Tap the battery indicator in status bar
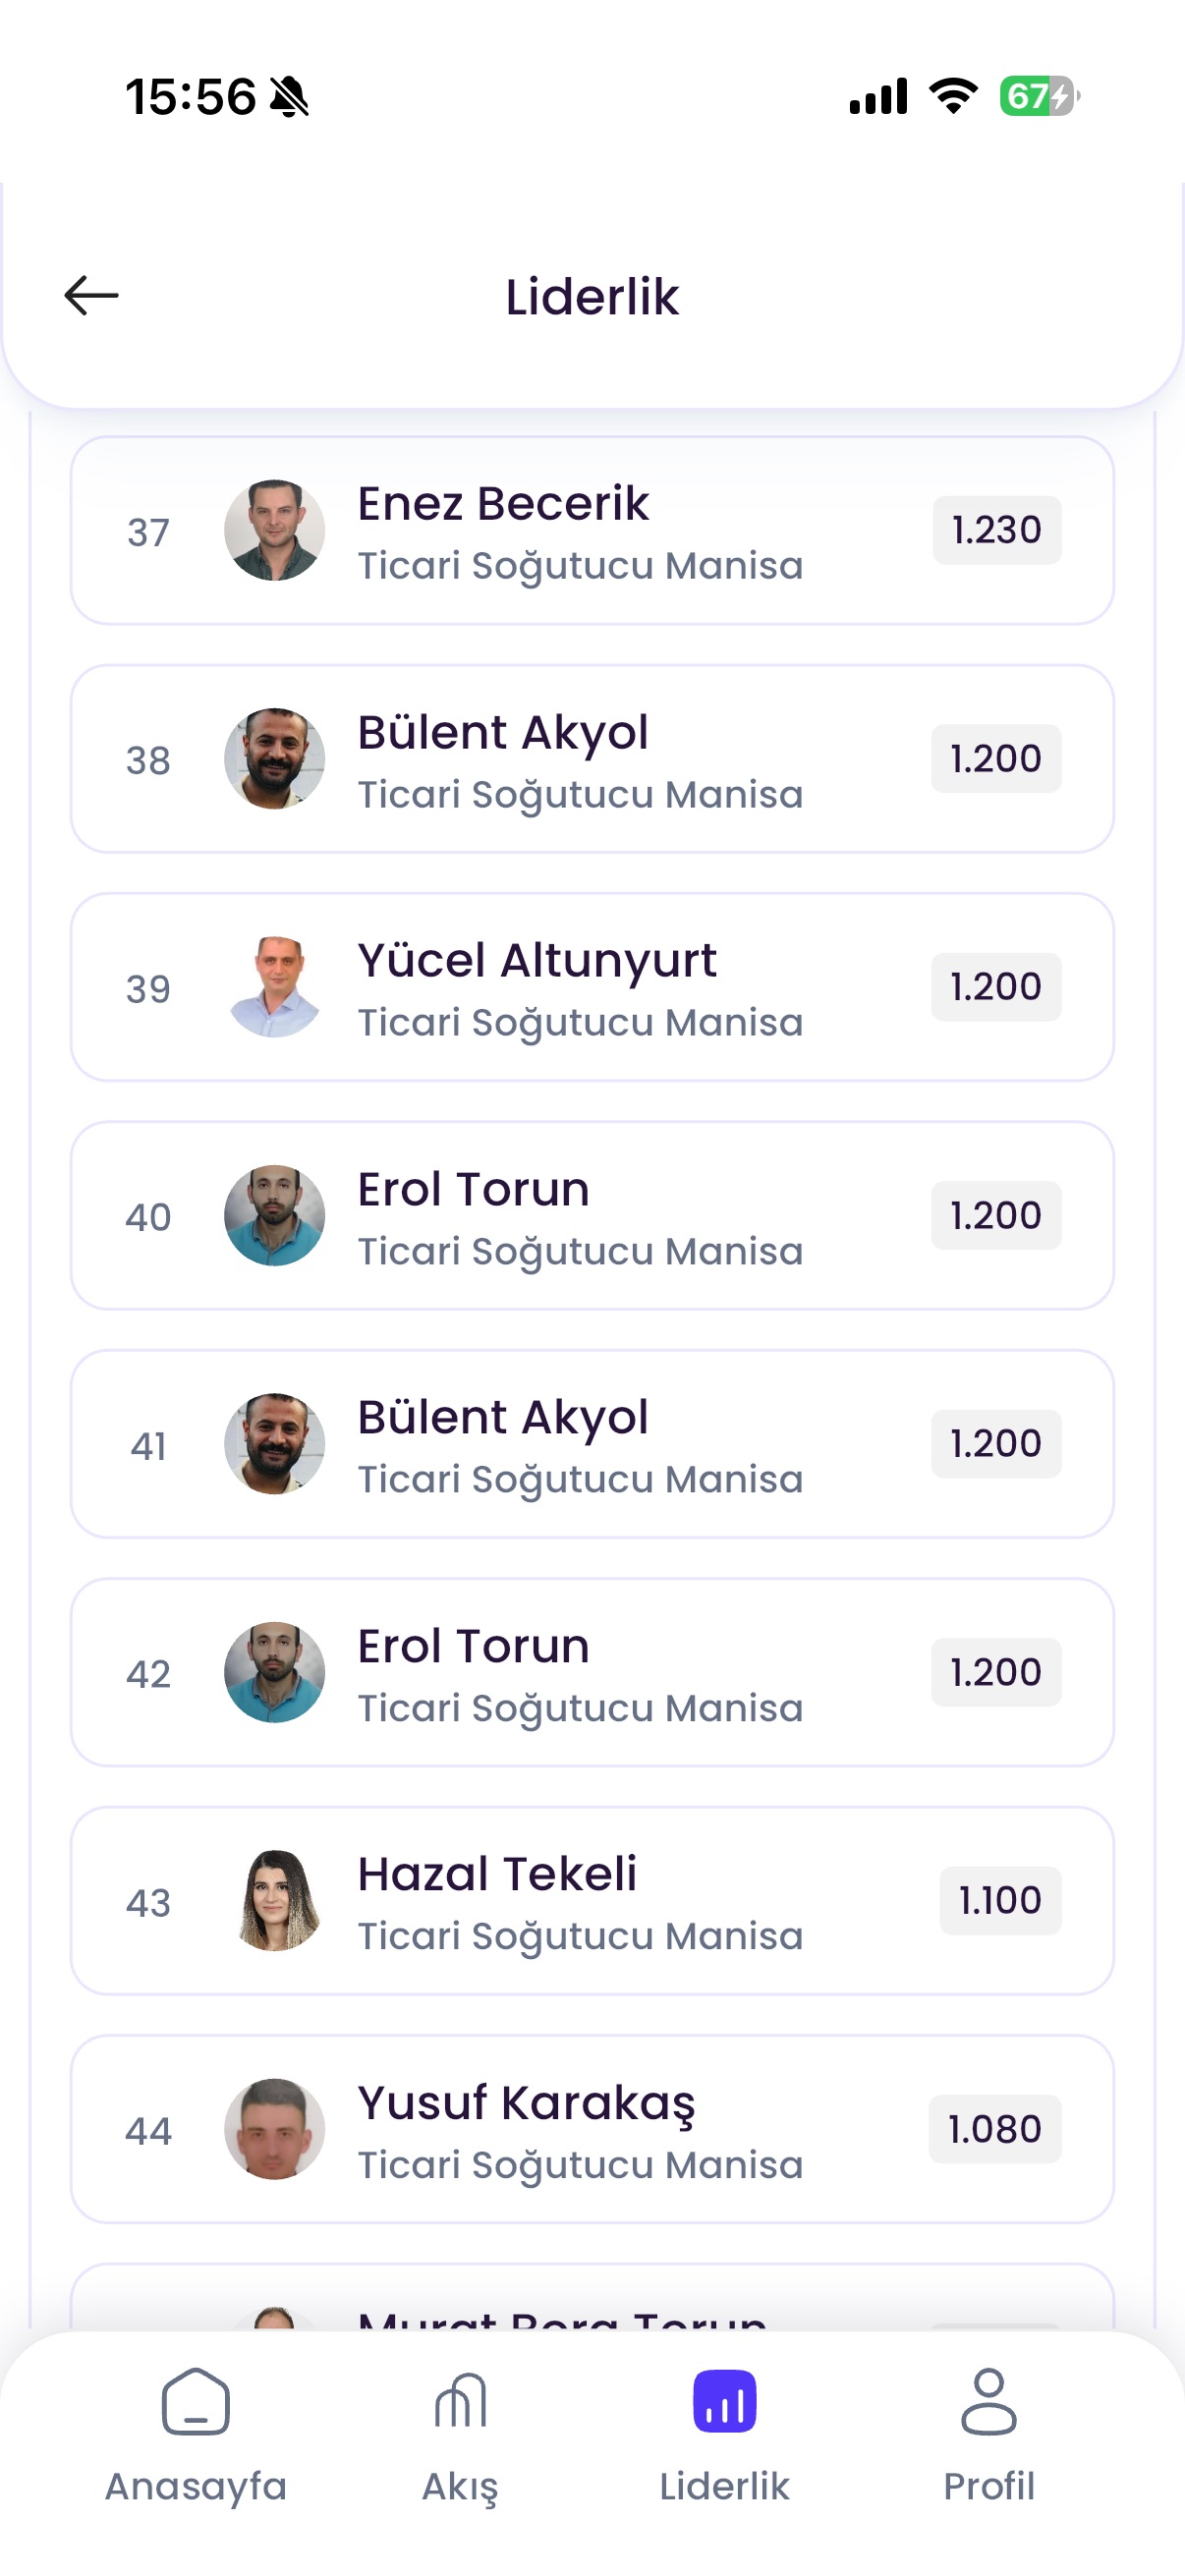Viewport: 1185px width, 2576px height. pos(1039,97)
